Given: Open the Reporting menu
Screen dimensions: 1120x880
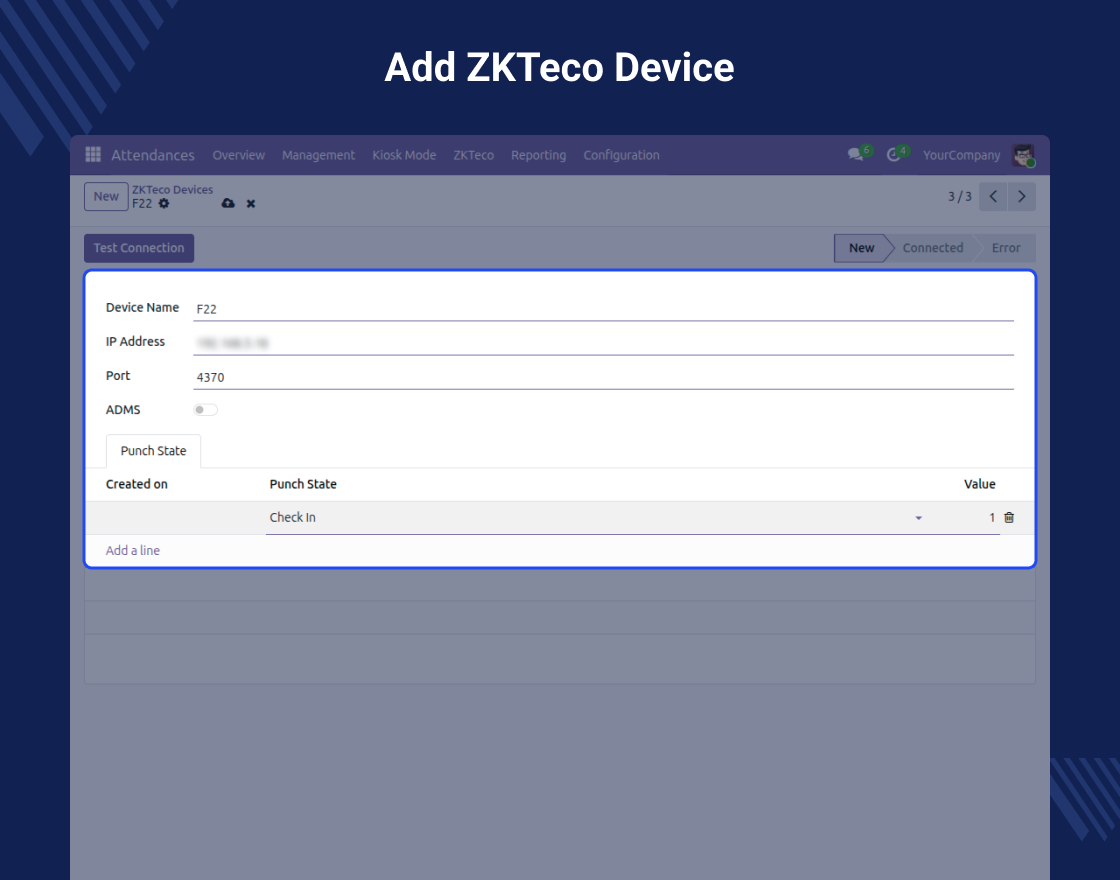Looking at the screenshot, I should pos(539,155).
